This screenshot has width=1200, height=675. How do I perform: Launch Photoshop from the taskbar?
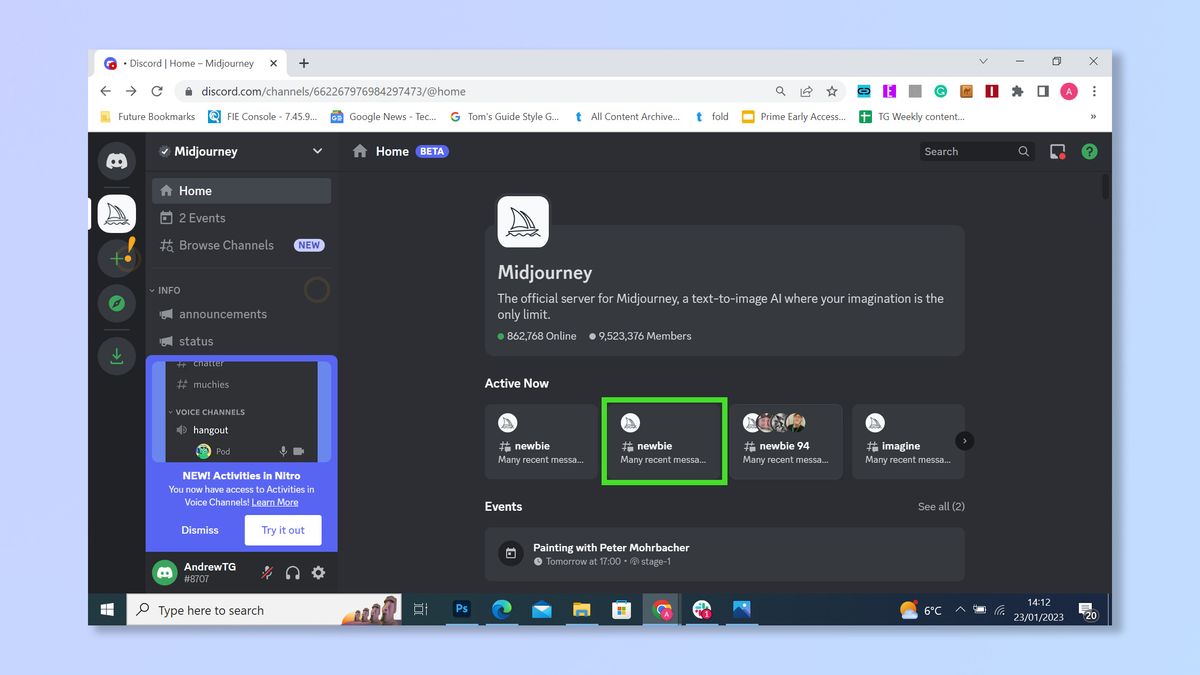pos(461,609)
